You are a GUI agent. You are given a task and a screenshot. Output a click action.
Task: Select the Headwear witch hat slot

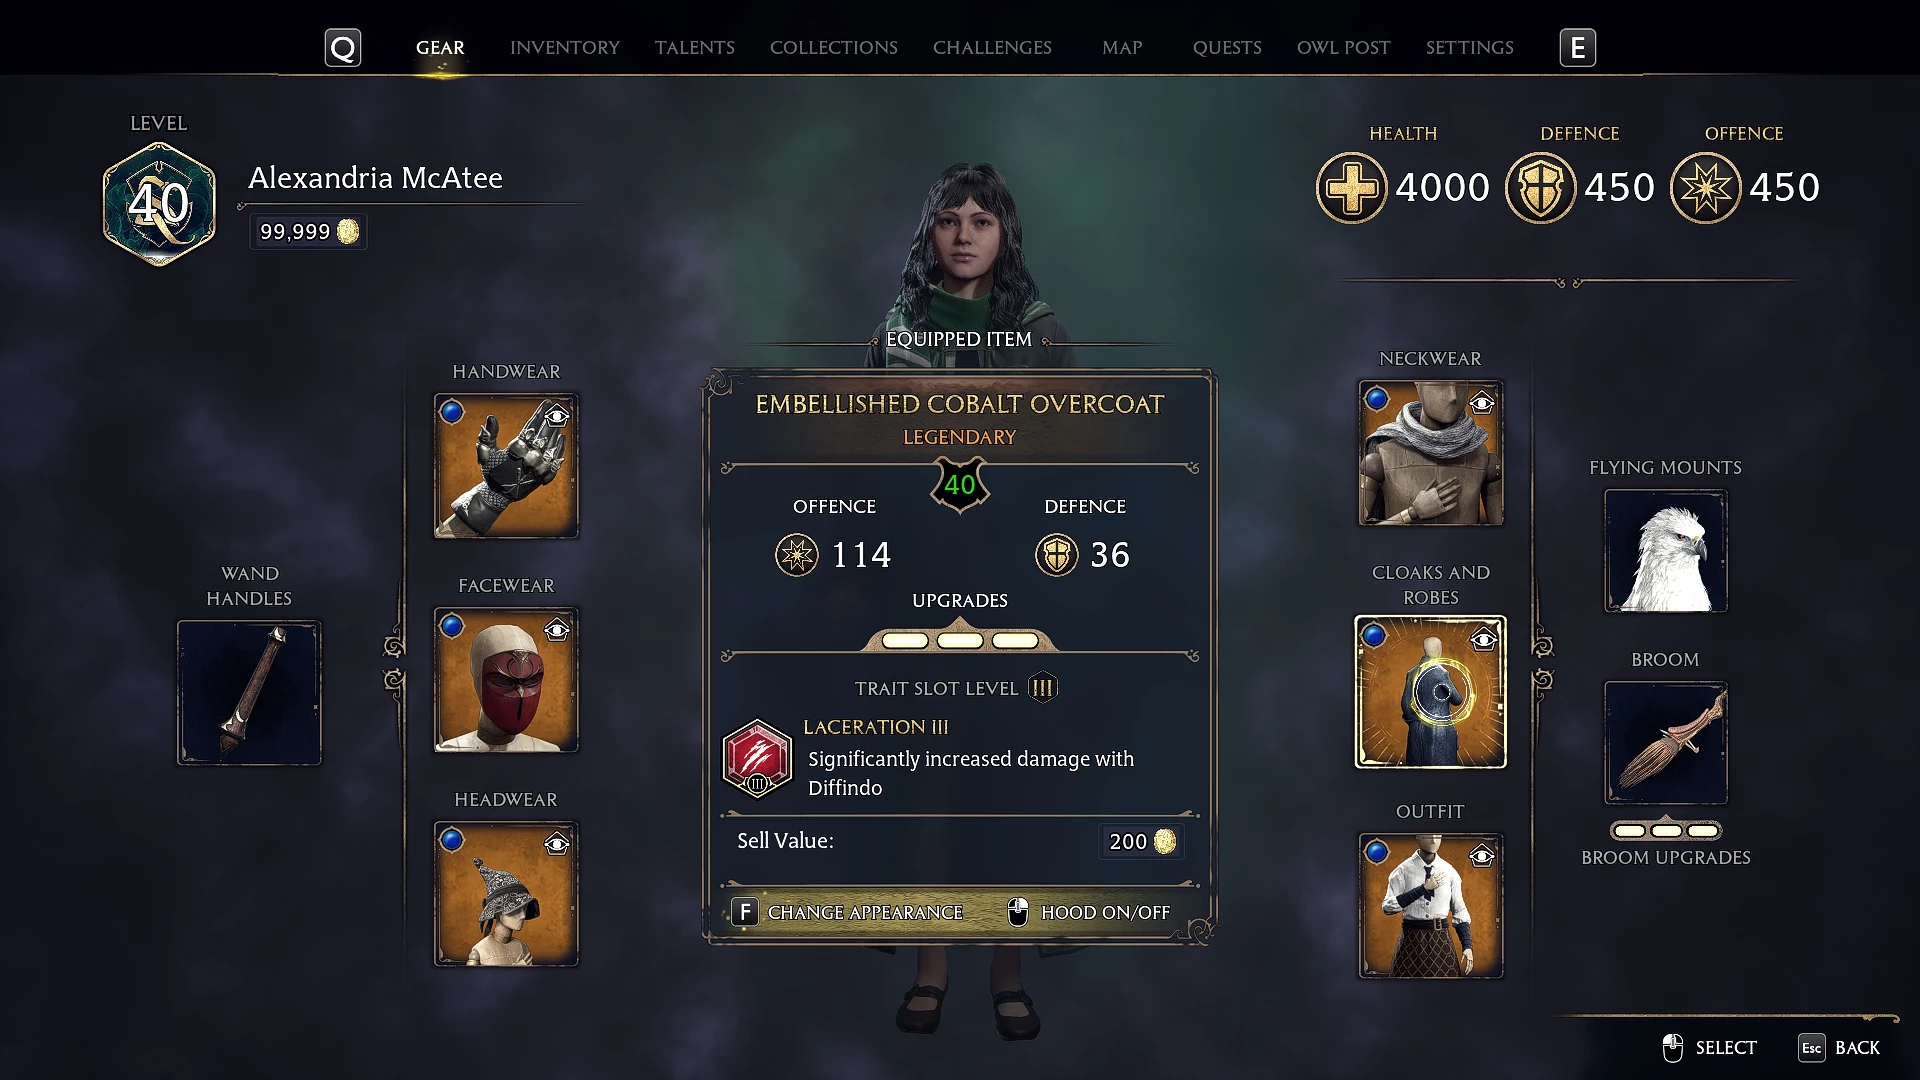pyautogui.click(x=506, y=894)
